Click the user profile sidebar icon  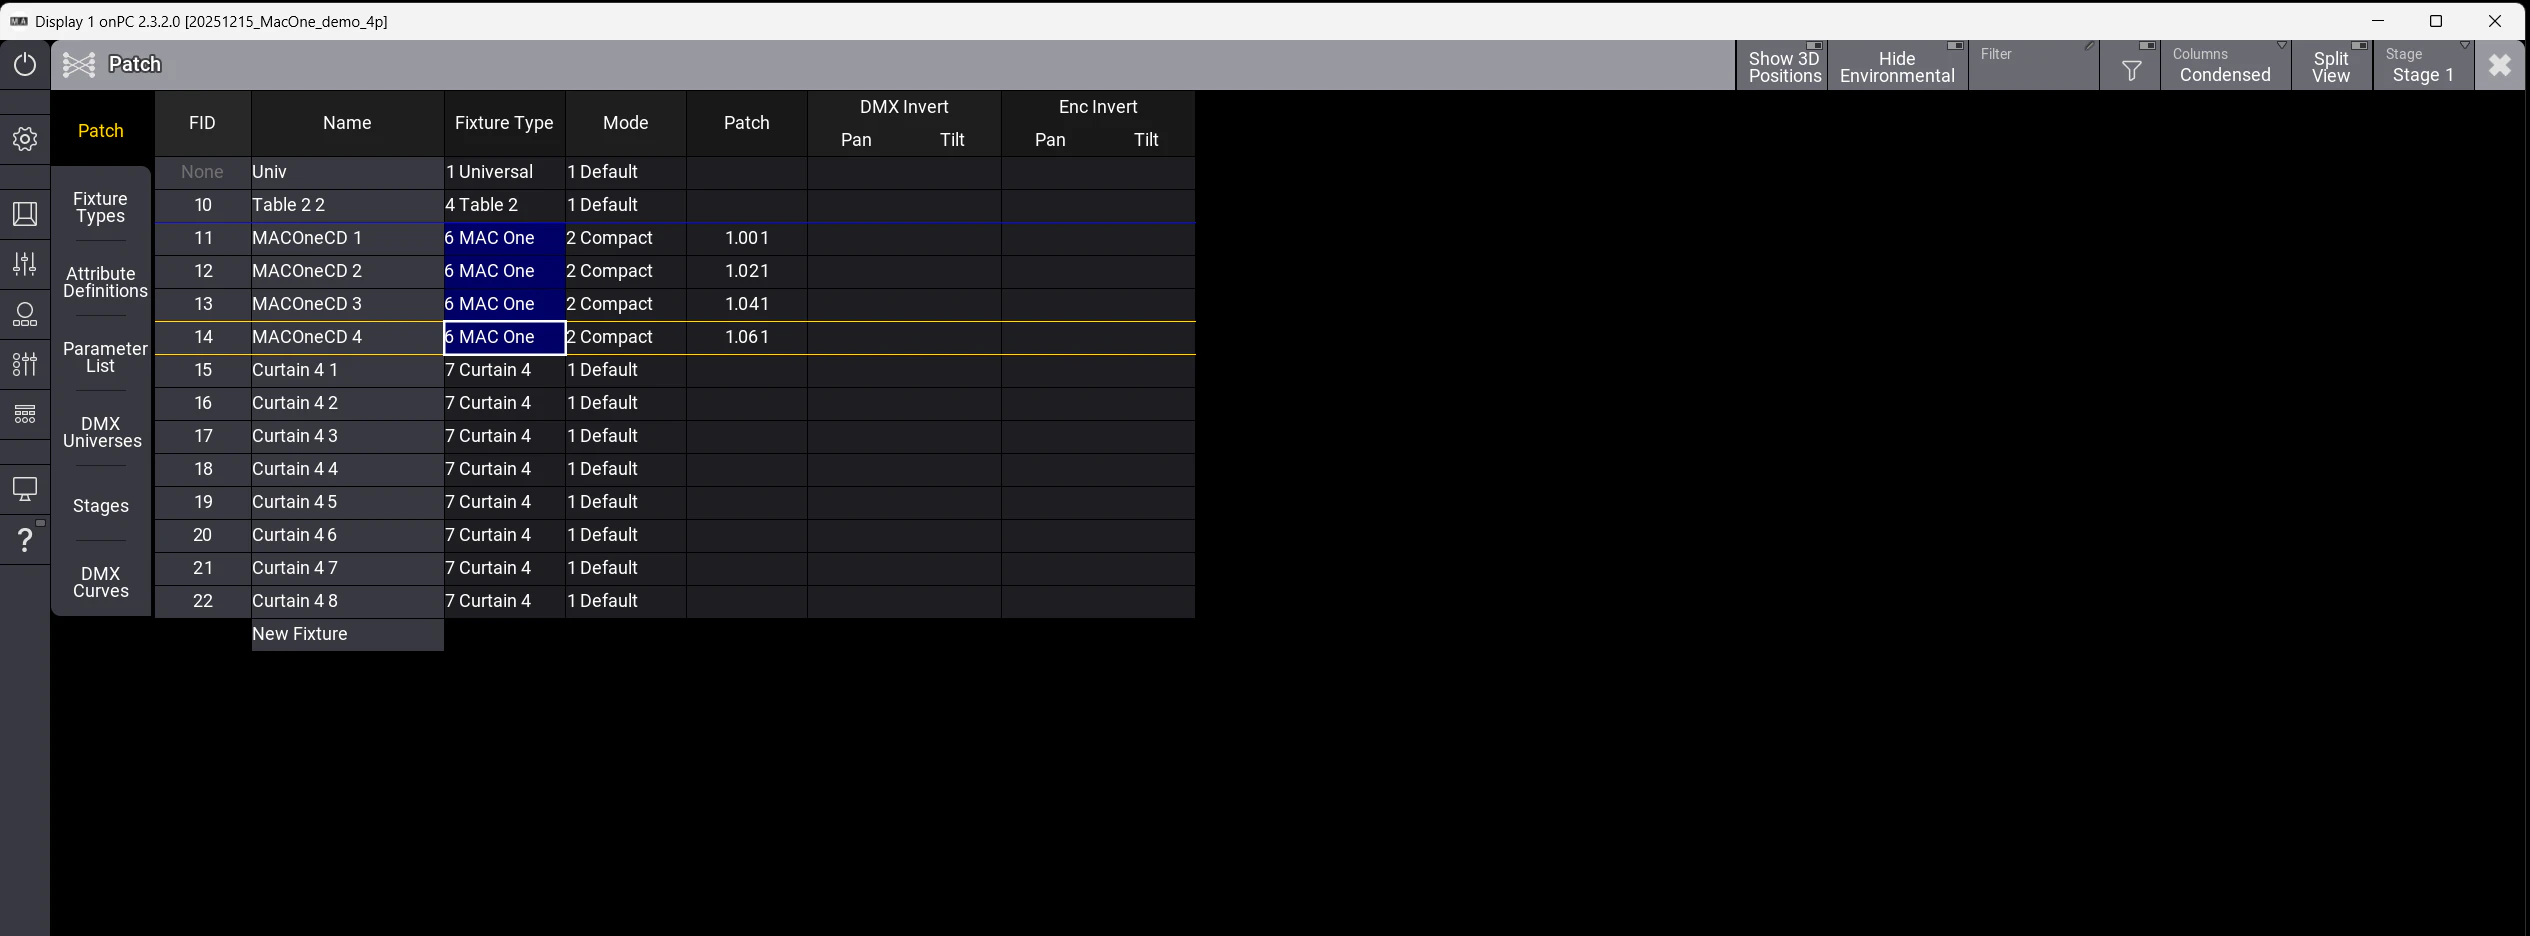[x=25, y=314]
